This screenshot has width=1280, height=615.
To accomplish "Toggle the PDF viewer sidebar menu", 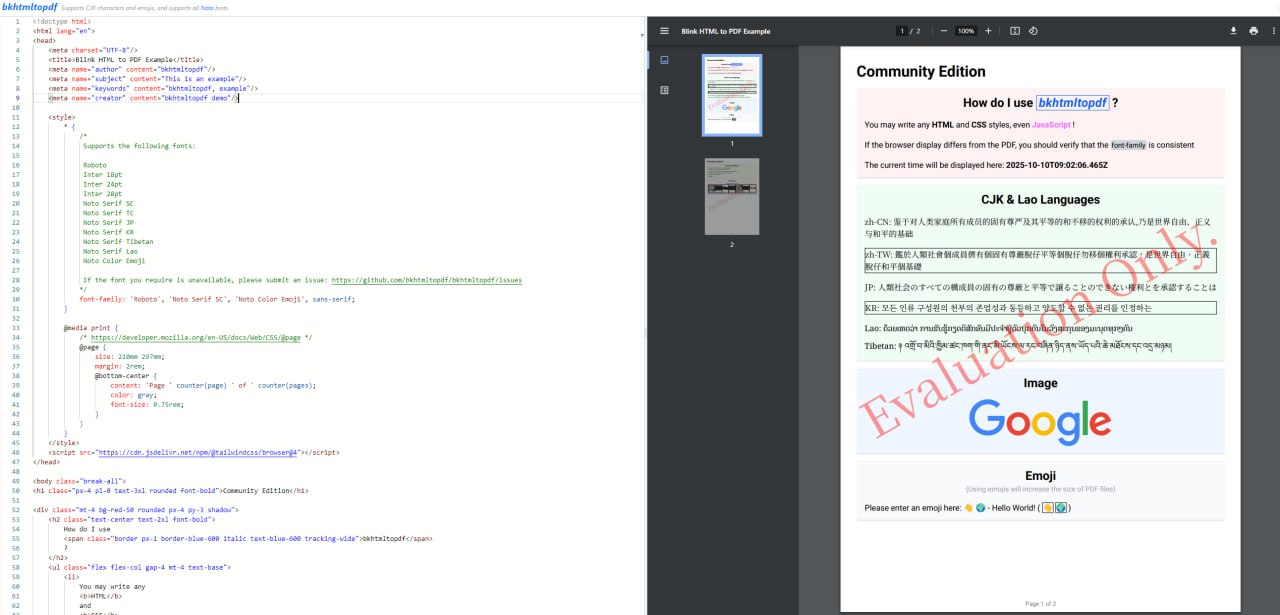I will 664,31.
